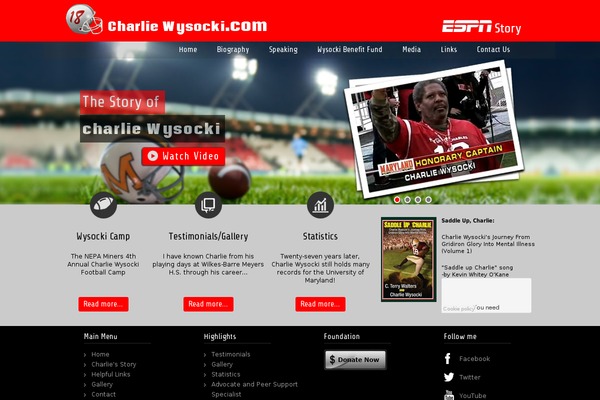This screenshot has width=600, height=400.
Task: Play the Watch Video button
Action: click(183, 156)
